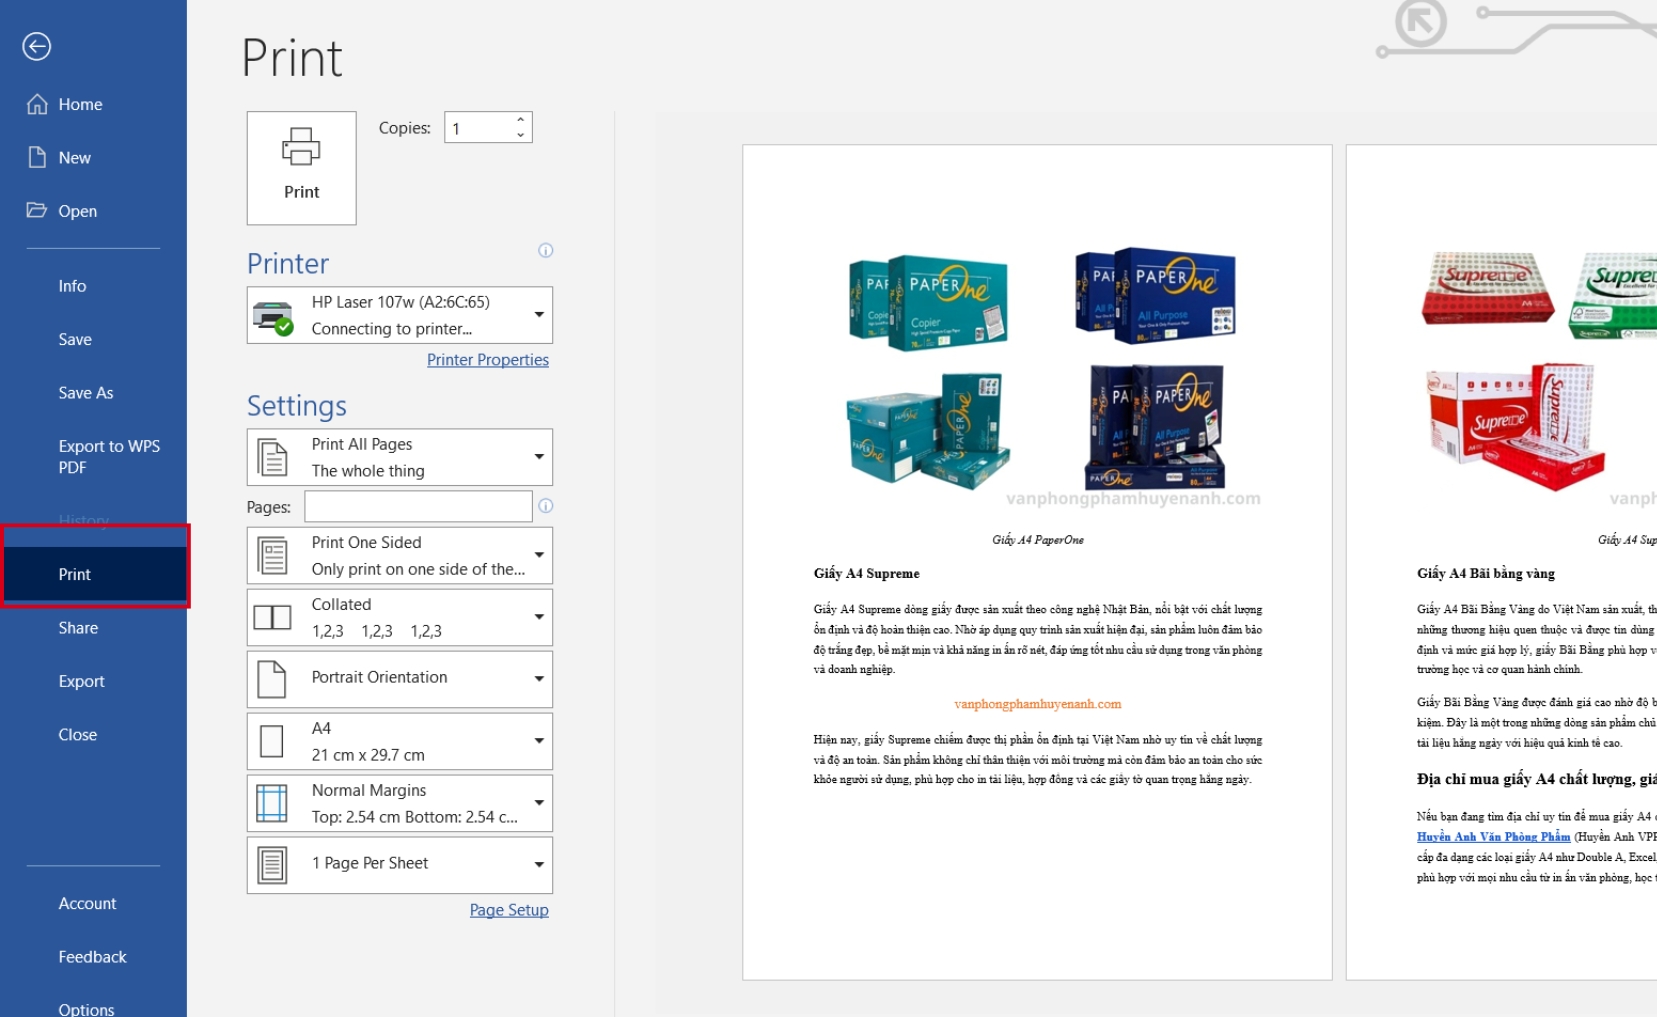Image resolution: width=1657 pixels, height=1017 pixels.
Task: Open the printer selection dropdown arrow
Action: point(539,315)
